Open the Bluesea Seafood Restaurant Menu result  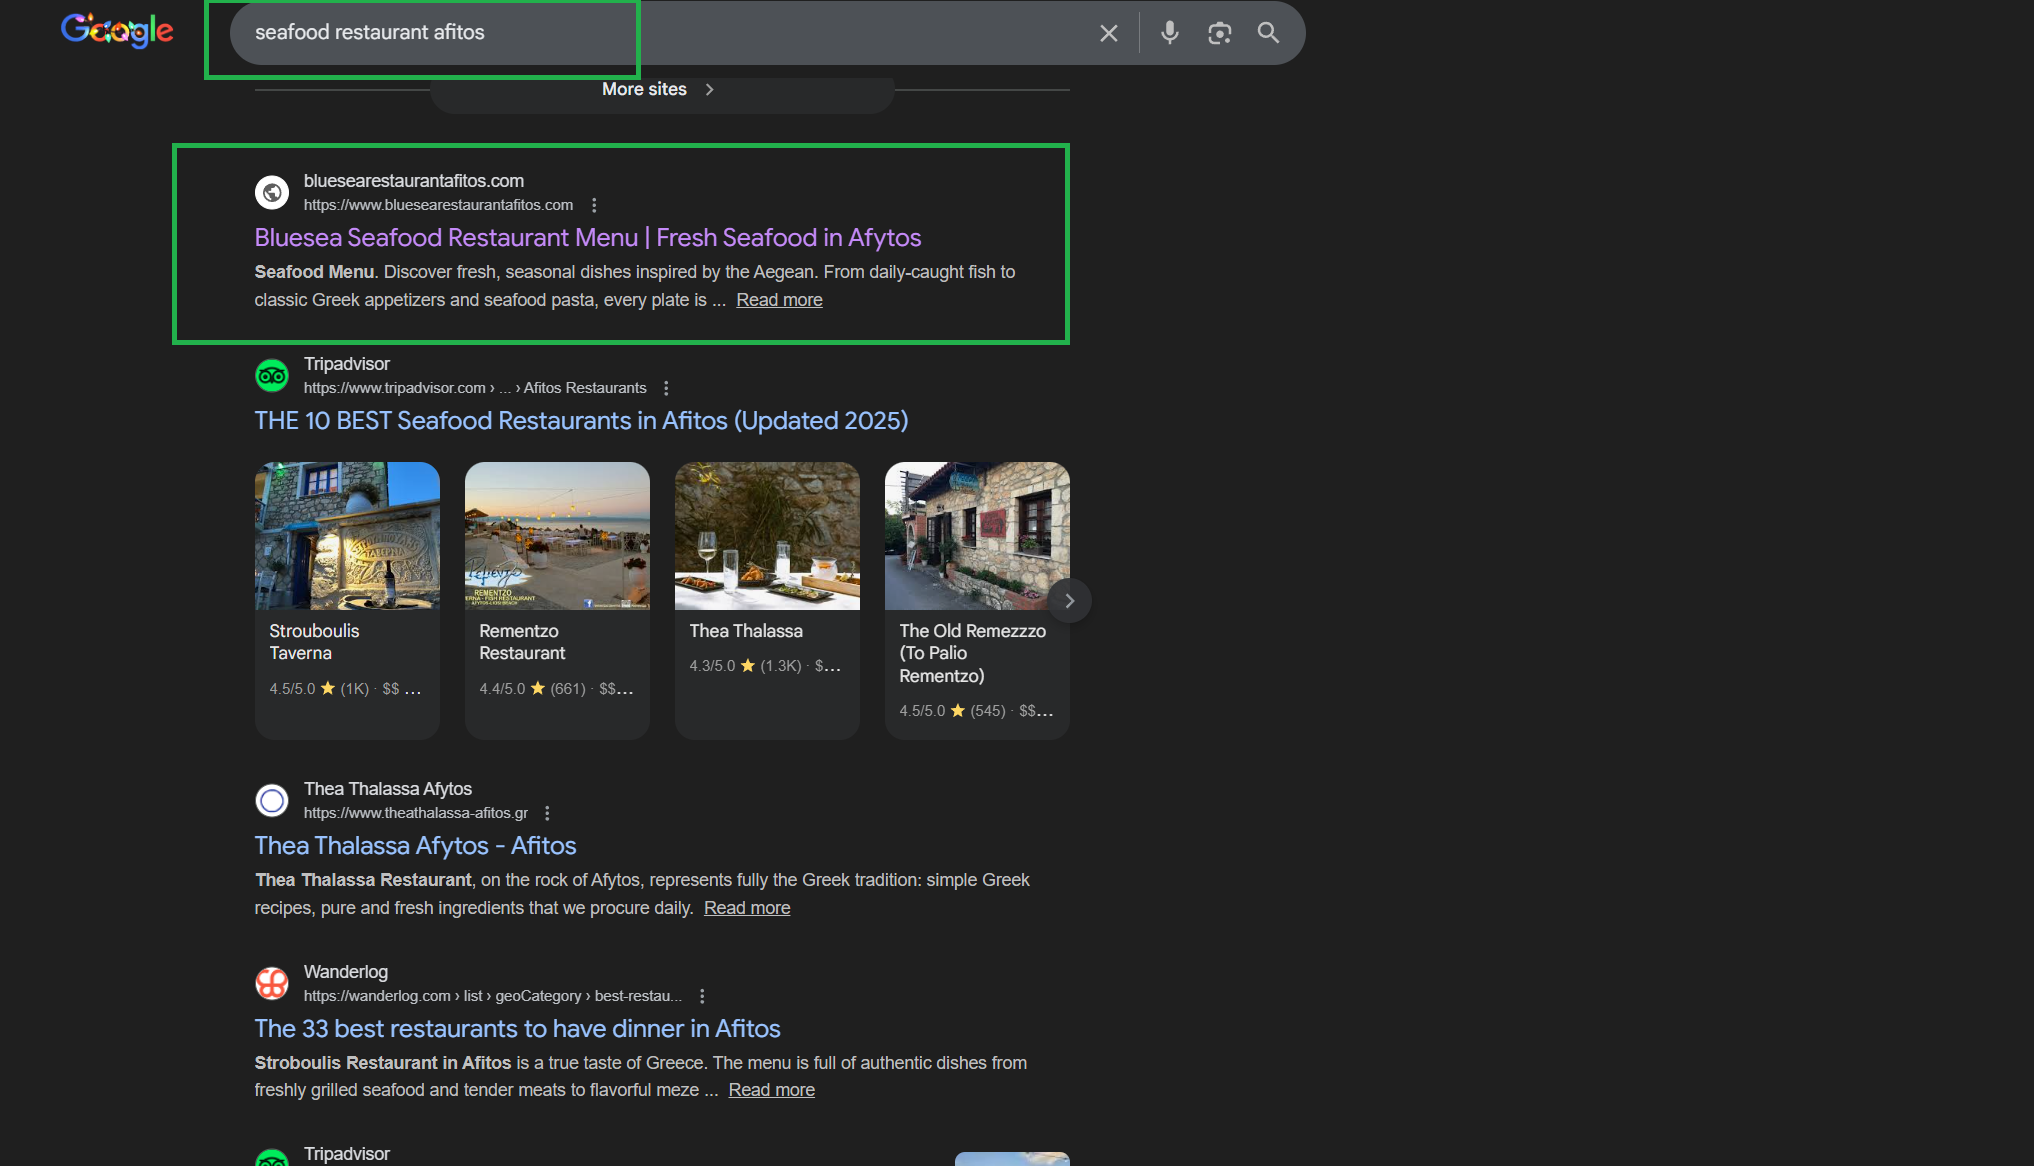[x=588, y=237]
